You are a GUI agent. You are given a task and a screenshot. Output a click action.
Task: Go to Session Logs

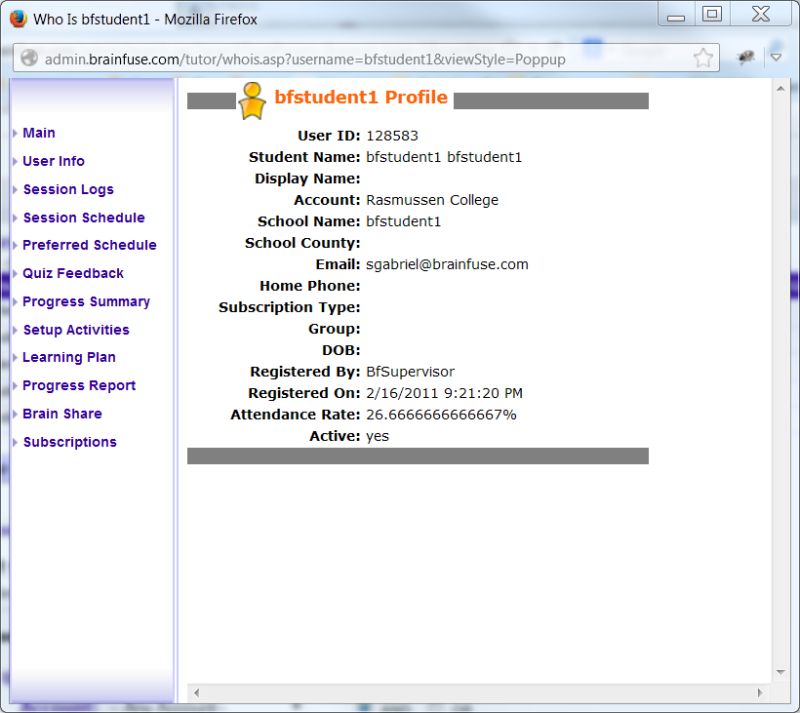tap(68, 189)
